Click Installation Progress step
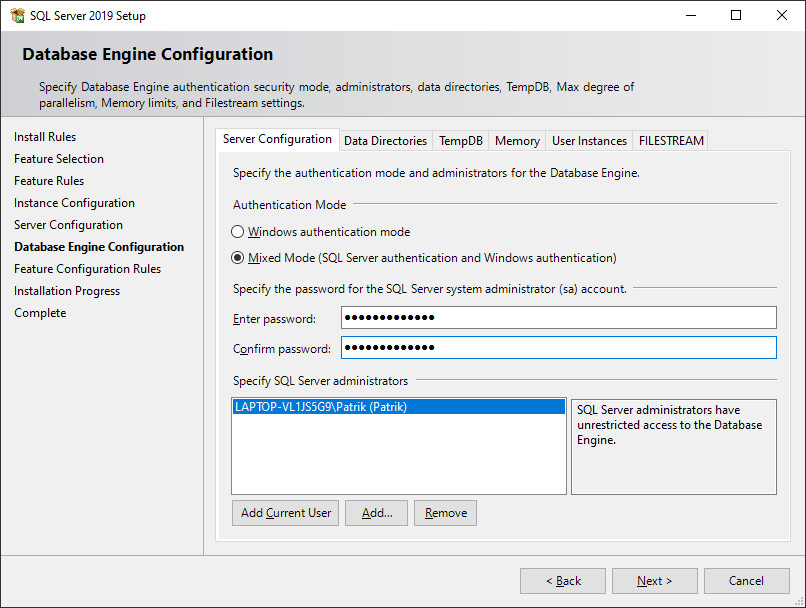This screenshot has height=608, width=806. [67, 291]
